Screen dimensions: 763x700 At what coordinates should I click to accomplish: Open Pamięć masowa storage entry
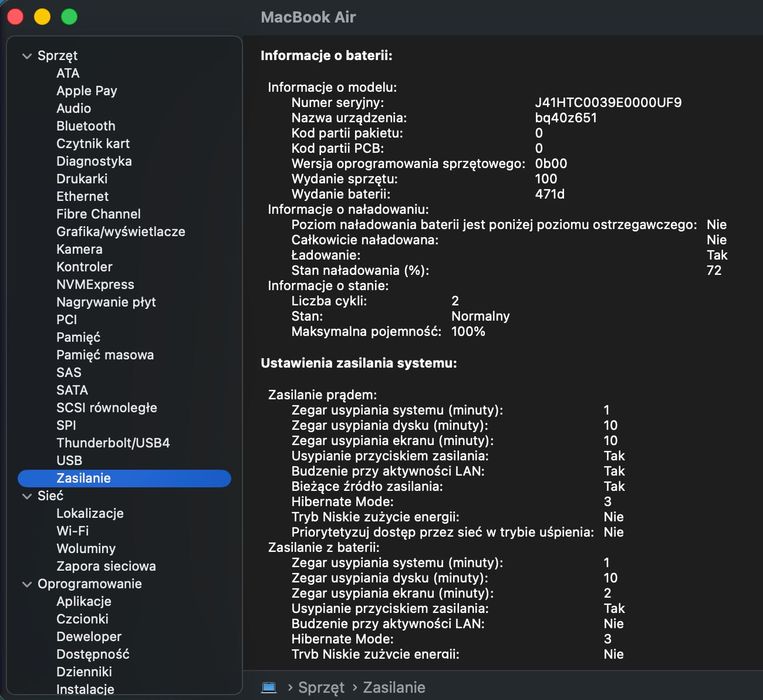[x=105, y=355]
